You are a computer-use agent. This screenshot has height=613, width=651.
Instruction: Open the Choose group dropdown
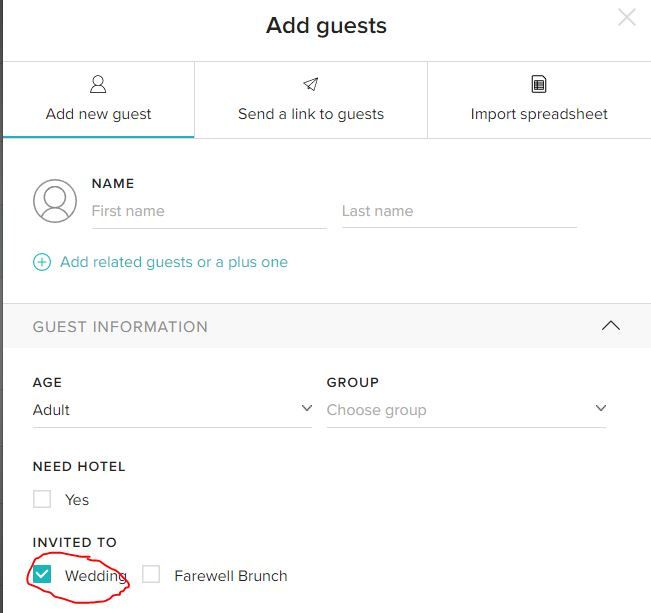click(x=466, y=410)
